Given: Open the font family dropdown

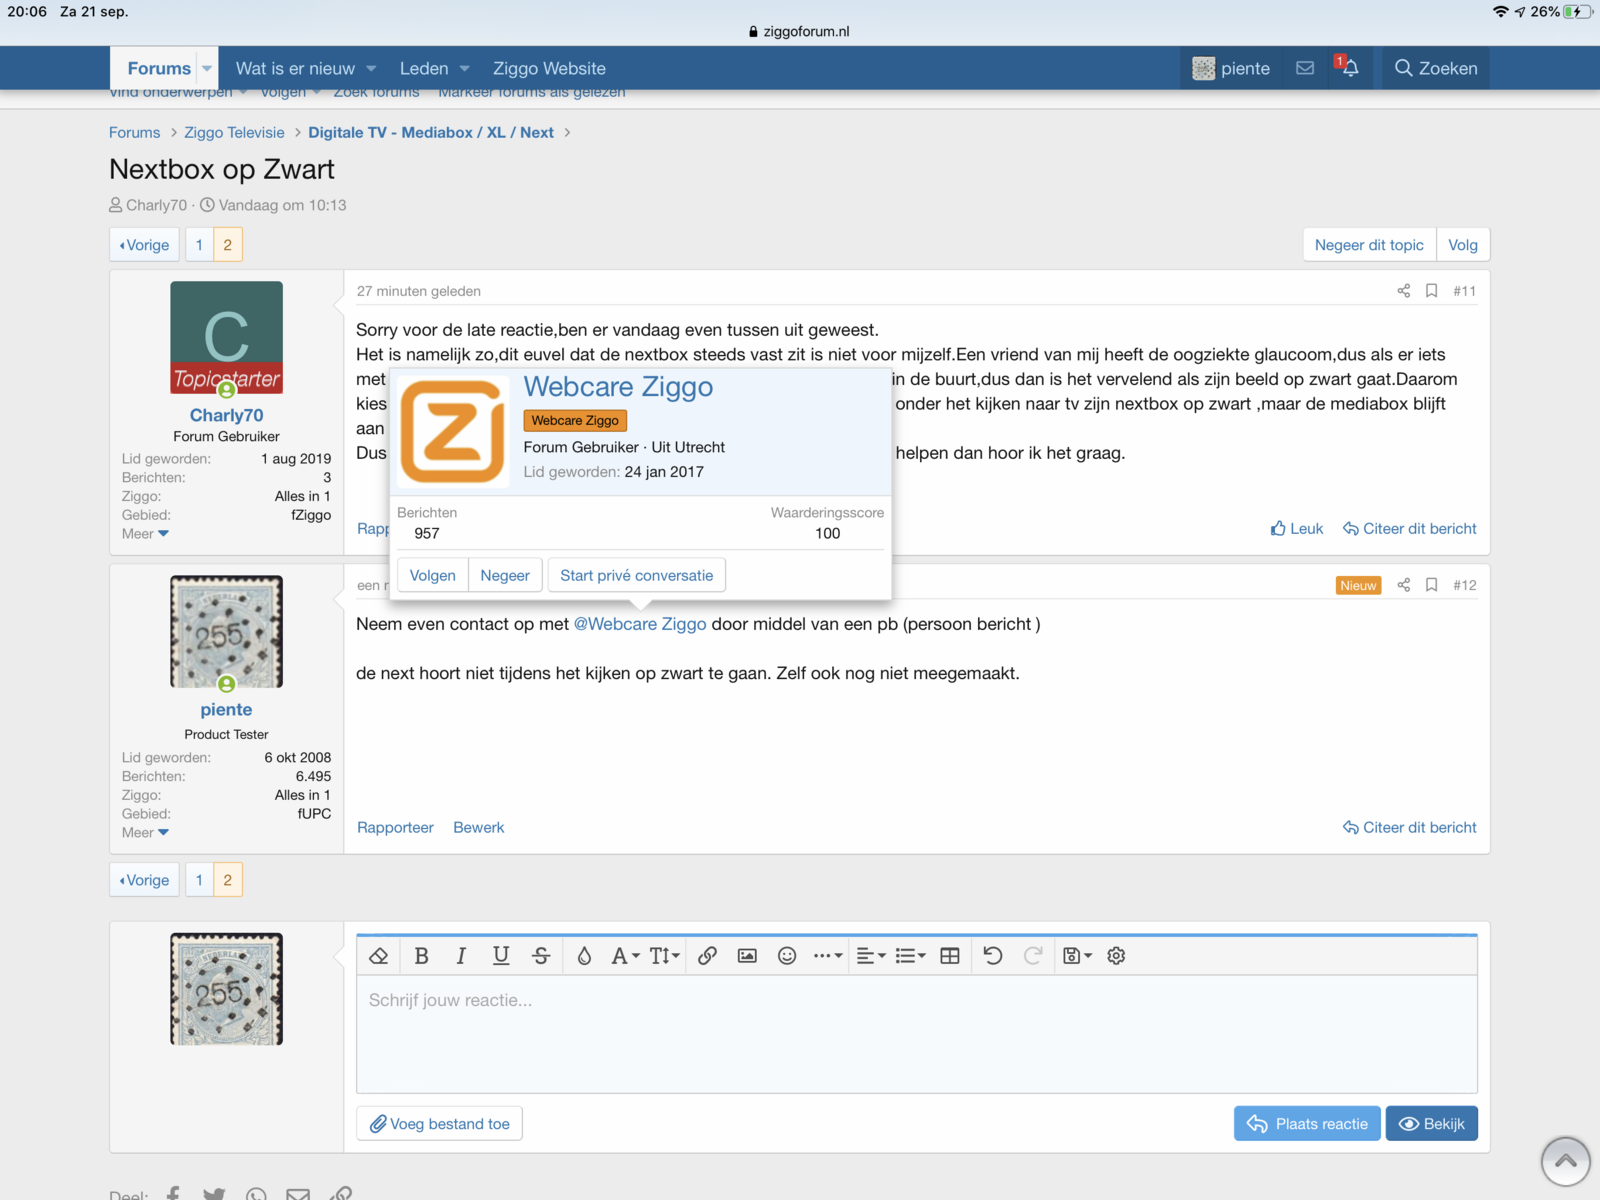Looking at the screenshot, I should (625, 956).
